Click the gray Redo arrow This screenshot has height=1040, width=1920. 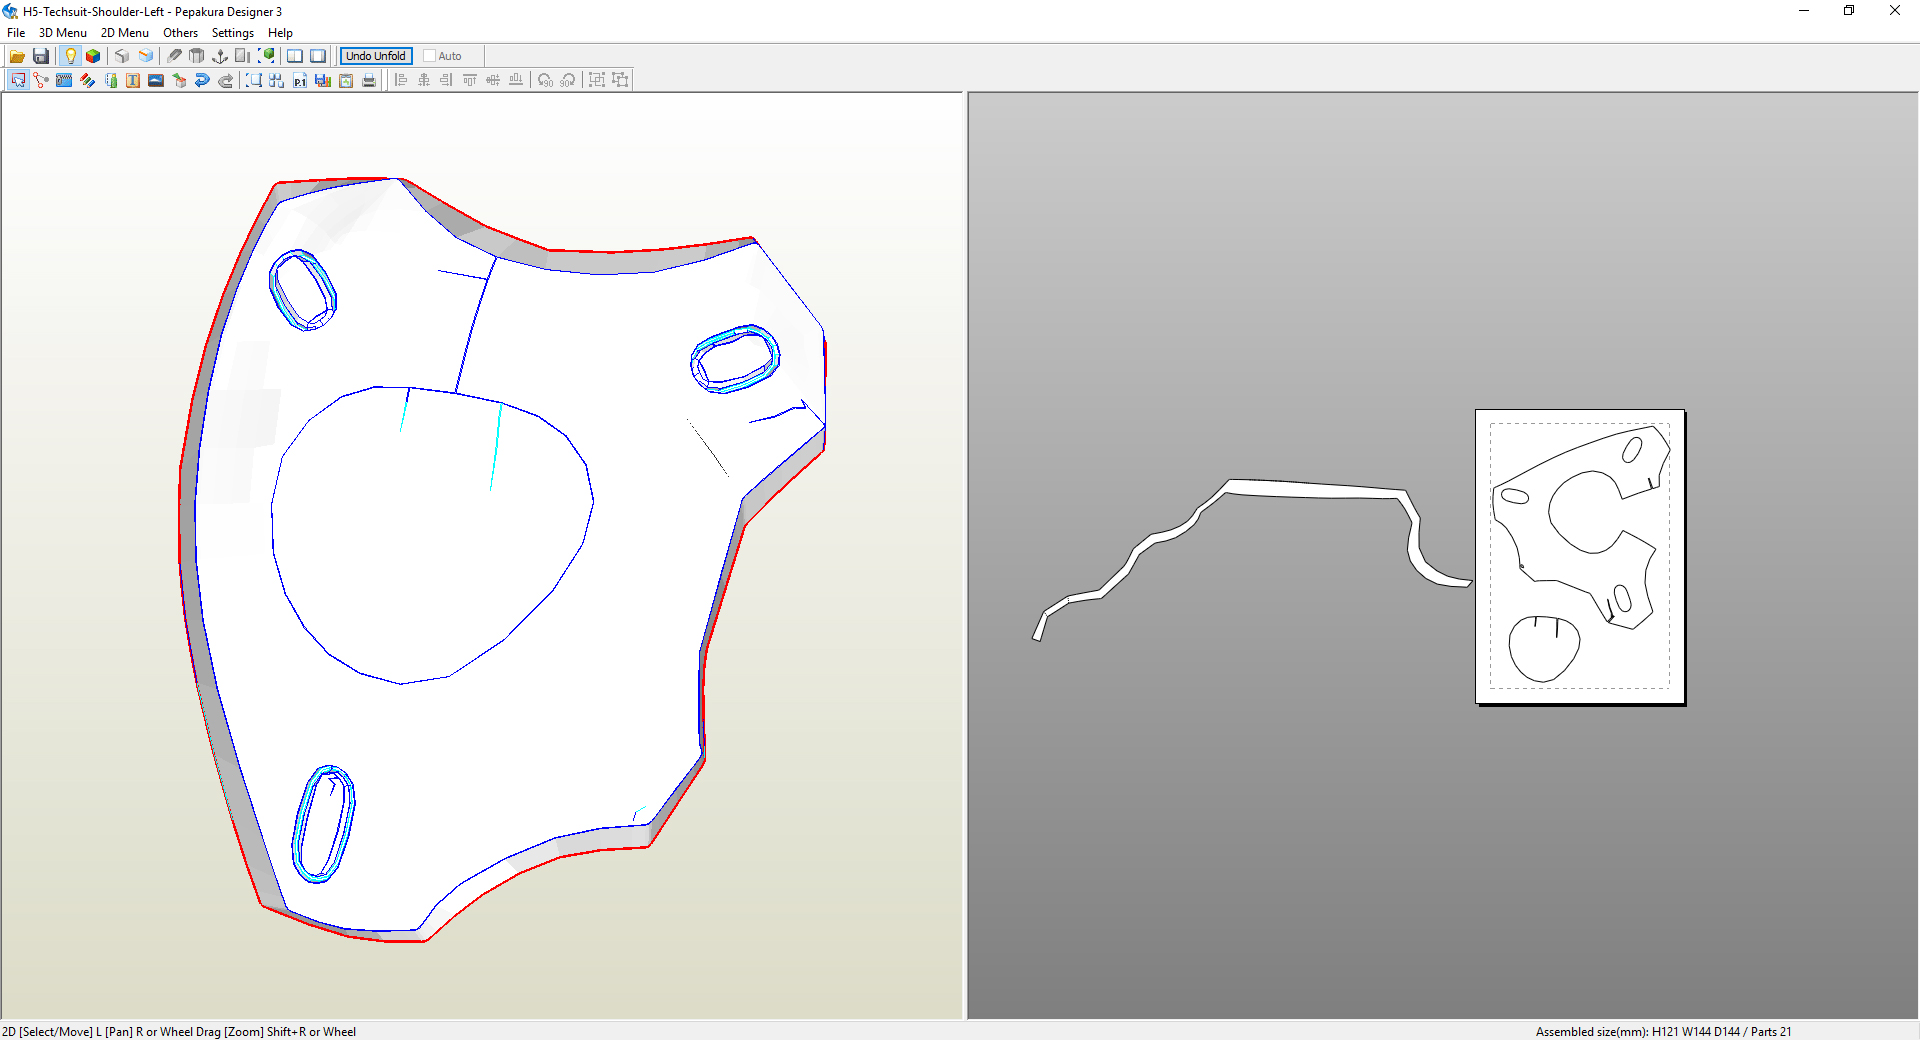pyautogui.click(x=225, y=80)
